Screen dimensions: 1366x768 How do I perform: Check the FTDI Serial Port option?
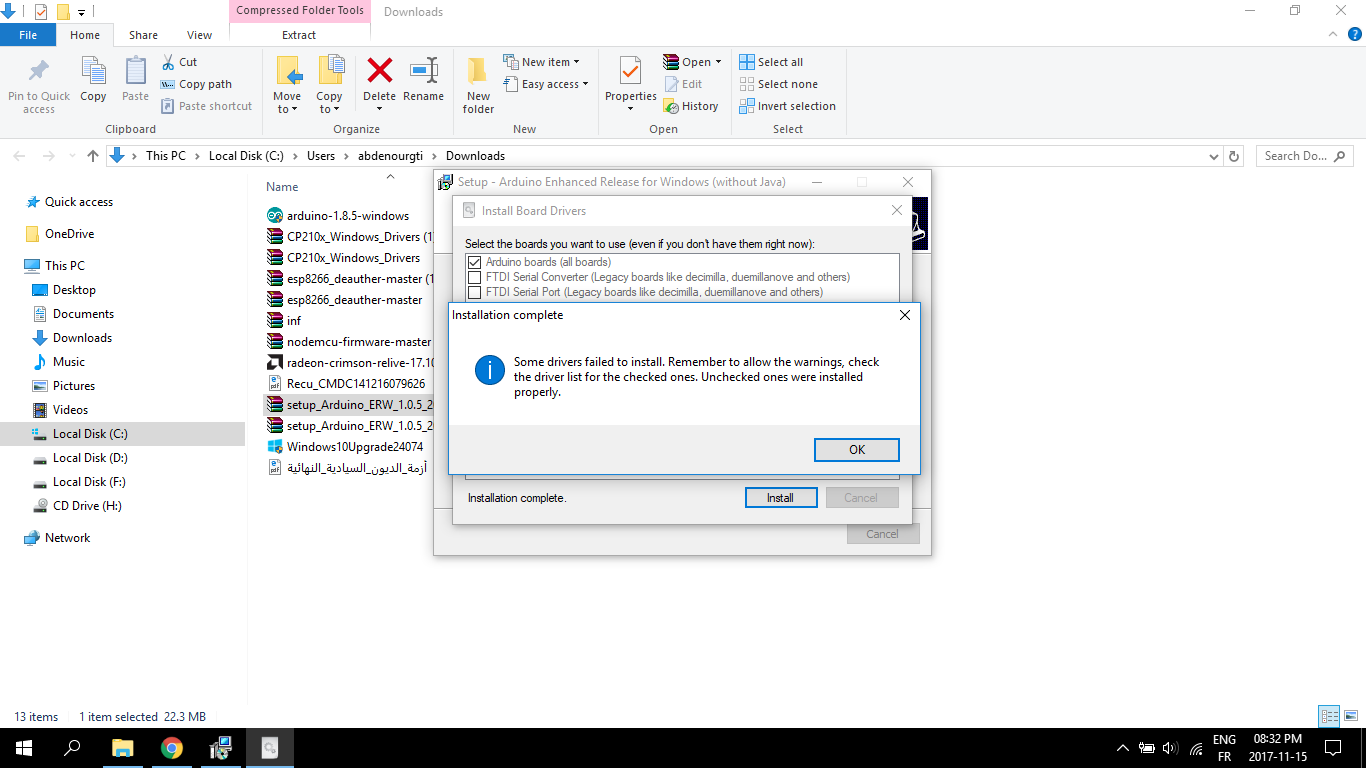tap(474, 292)
